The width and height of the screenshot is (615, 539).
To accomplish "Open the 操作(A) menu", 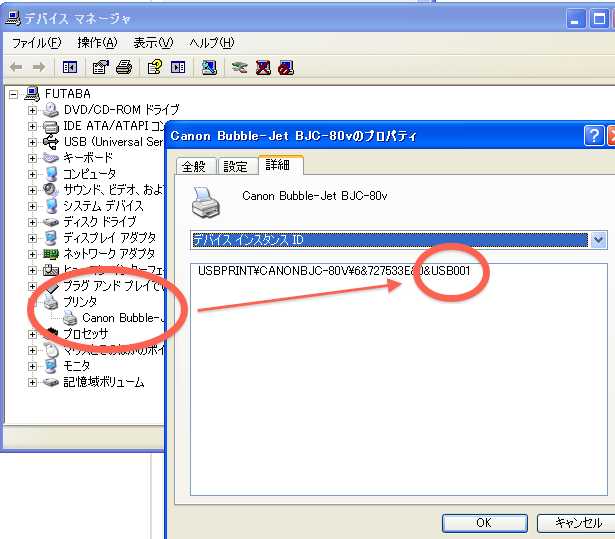I will tap(97, 43).
